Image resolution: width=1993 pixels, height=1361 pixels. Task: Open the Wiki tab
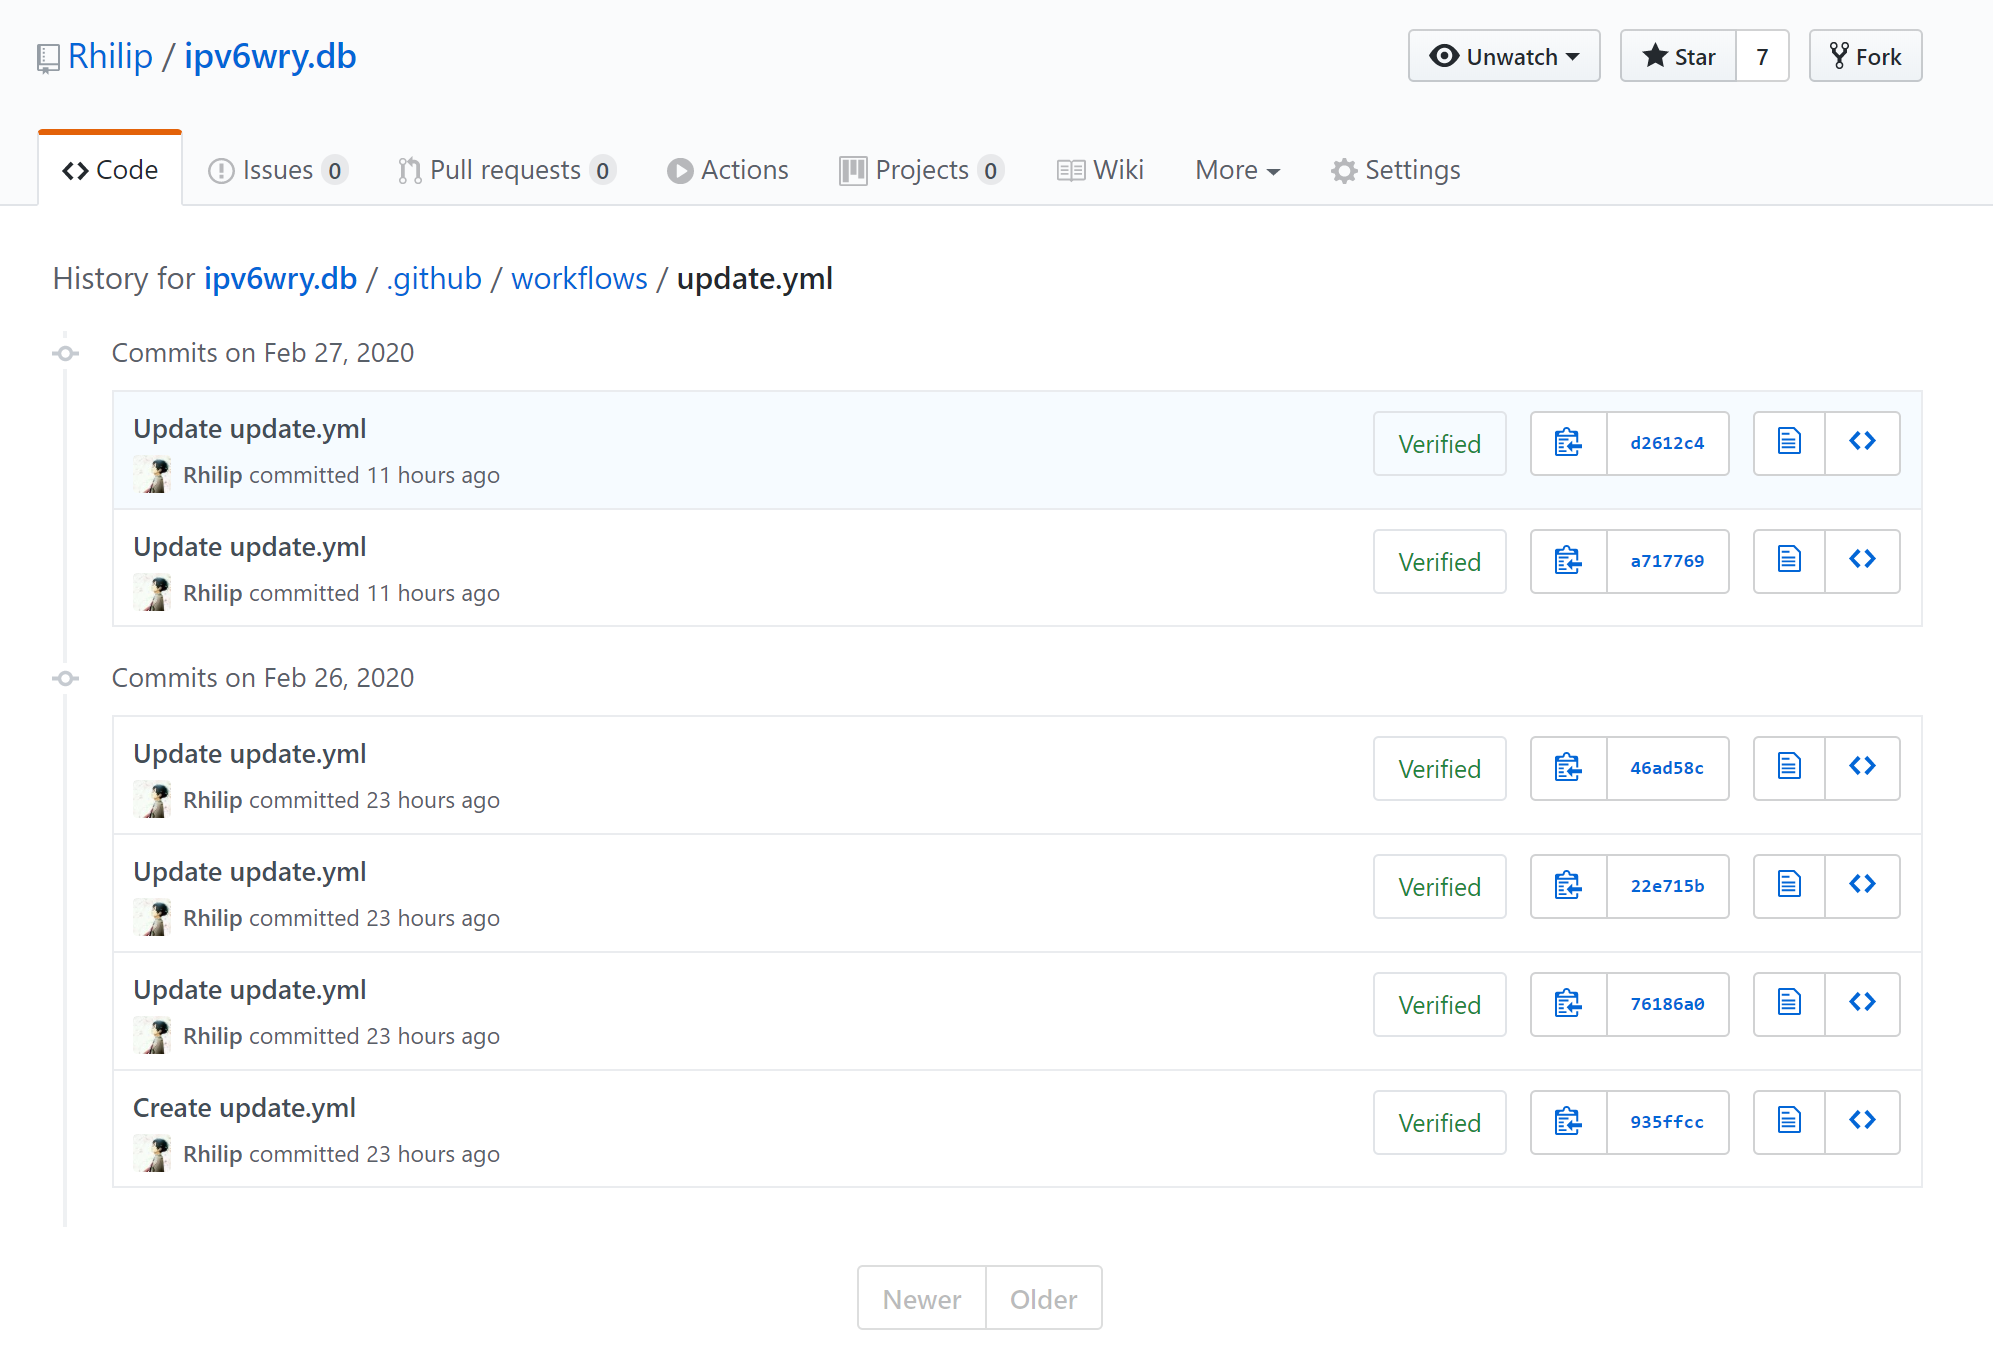(1099, 170)
